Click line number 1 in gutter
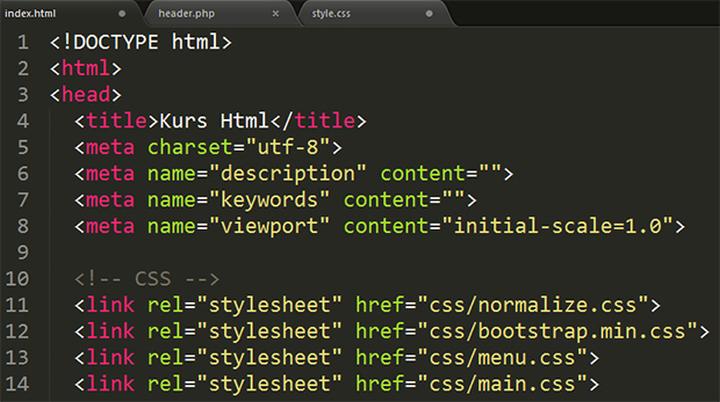The height and width of the screenshot is (402, 720). tap(22, 44)
